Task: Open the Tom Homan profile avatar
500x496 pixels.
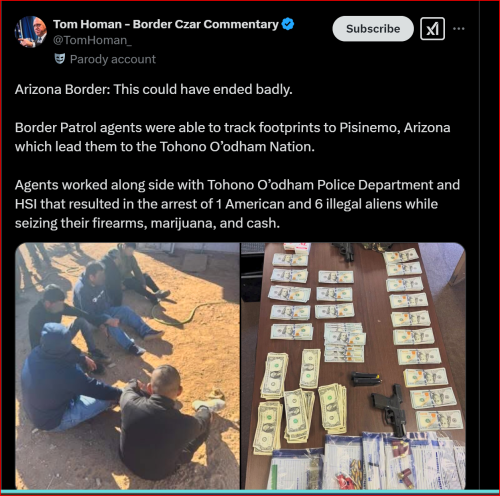Action: pos(31,32)
